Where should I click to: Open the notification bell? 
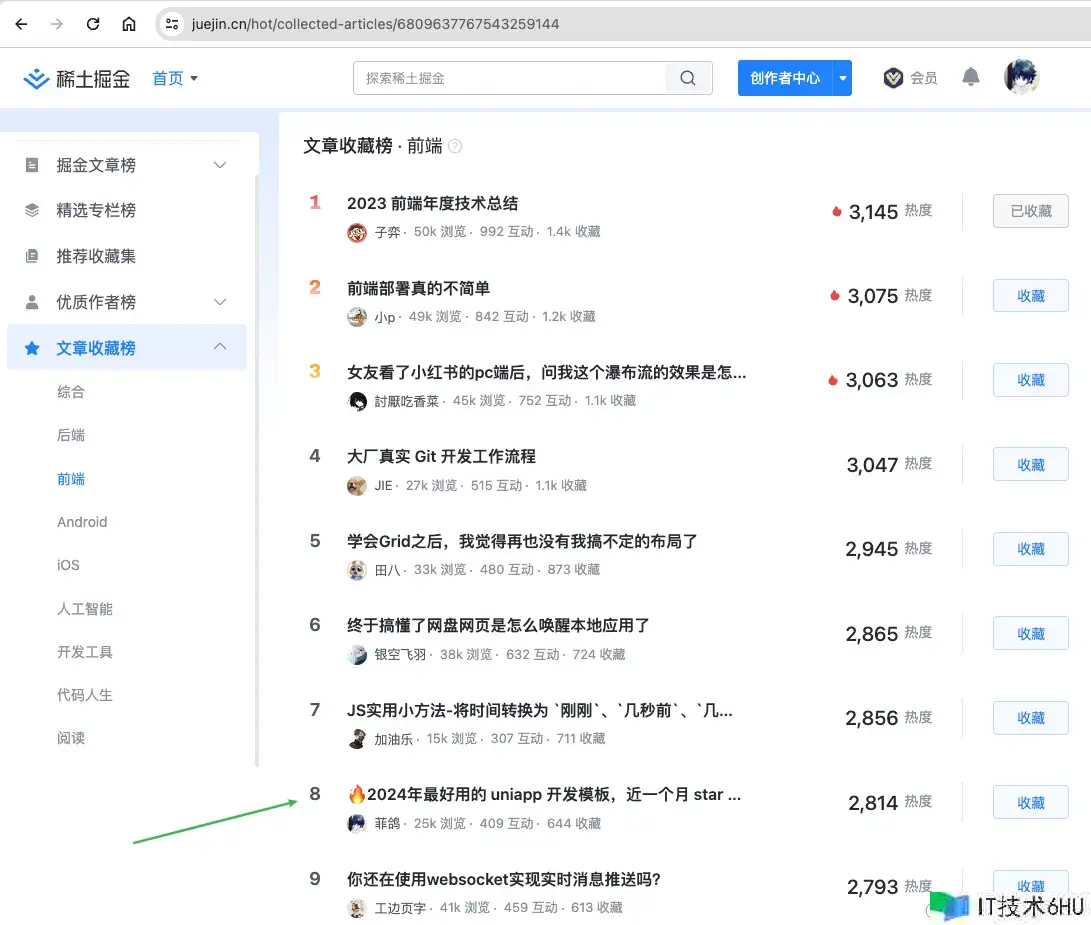tap(970, 77)
